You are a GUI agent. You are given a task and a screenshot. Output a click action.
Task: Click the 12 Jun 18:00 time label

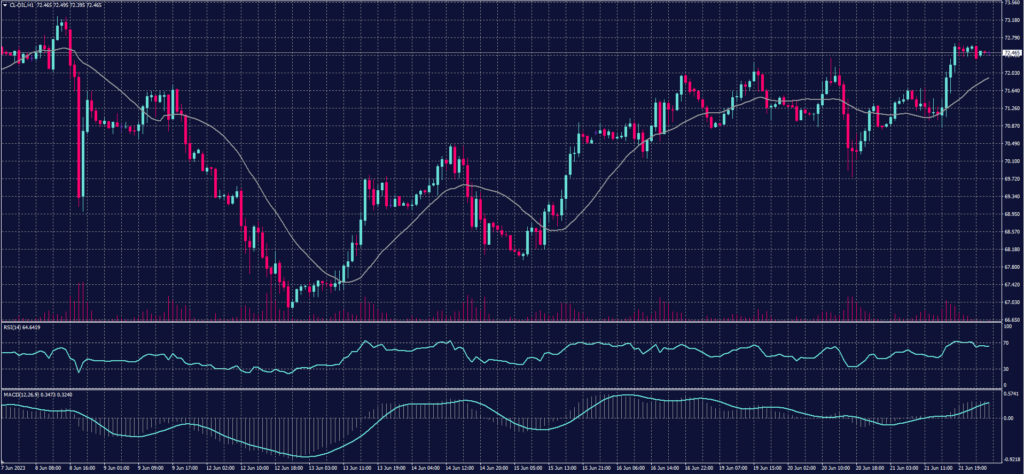coord(289,466)
